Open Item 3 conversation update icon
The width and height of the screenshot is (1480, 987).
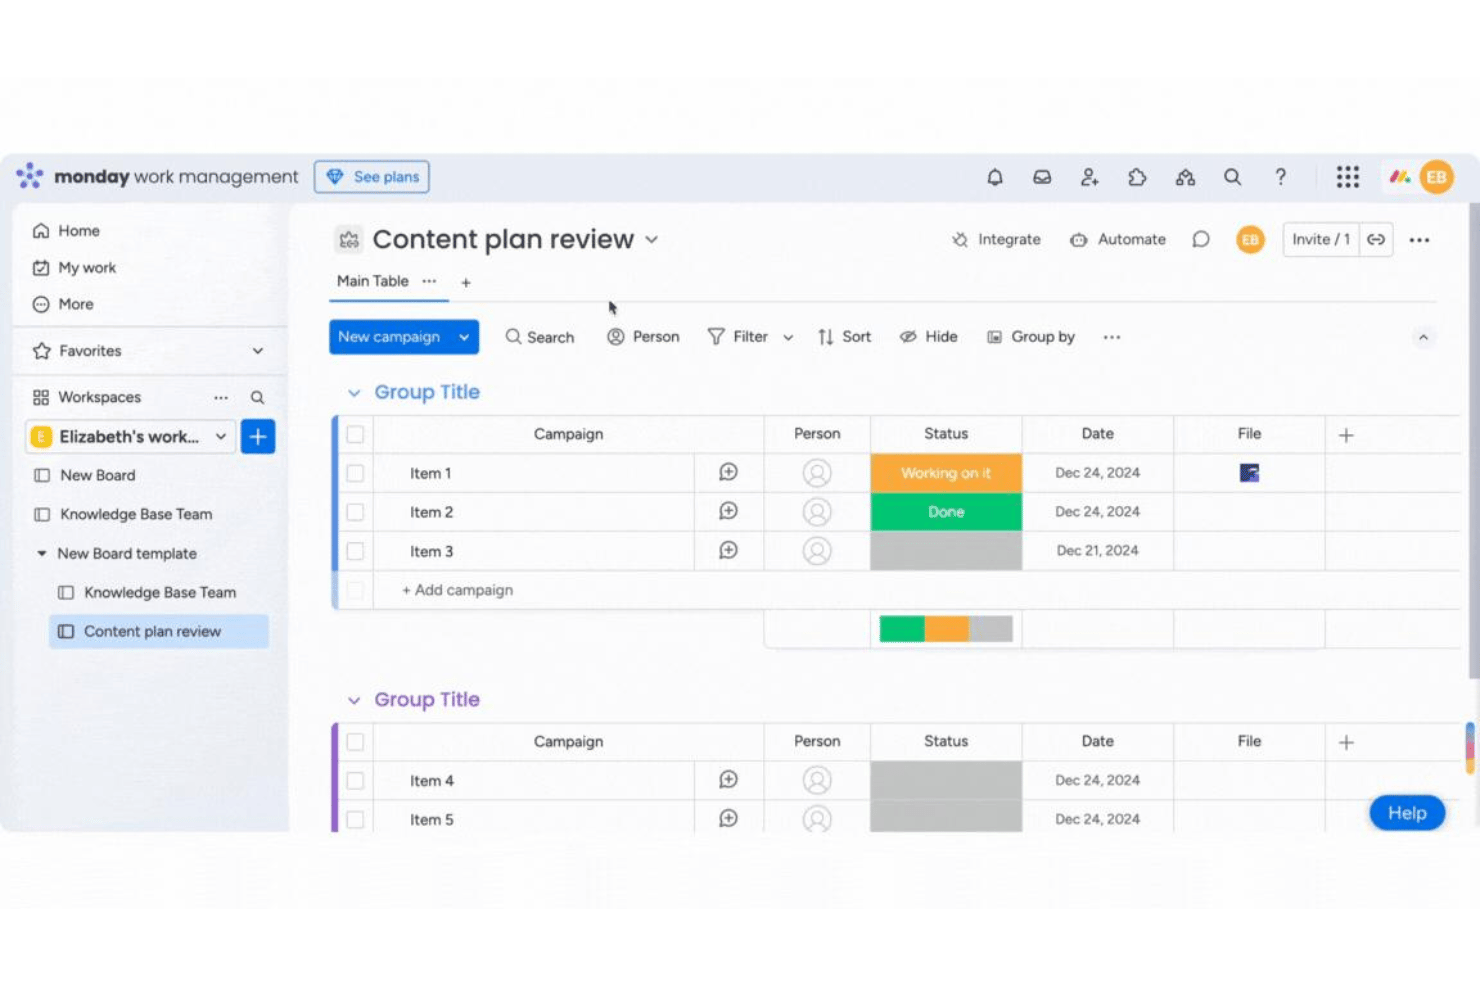(x=728, y=550)
